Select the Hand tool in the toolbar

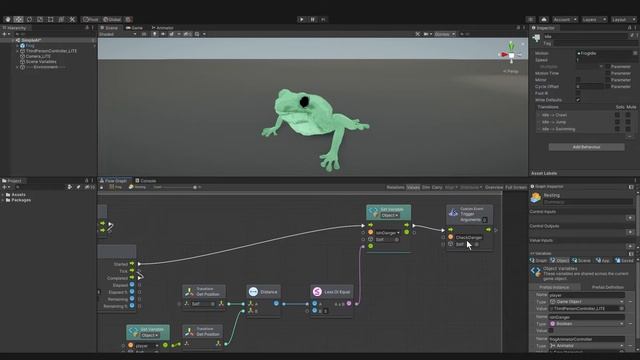coord(7,19)
